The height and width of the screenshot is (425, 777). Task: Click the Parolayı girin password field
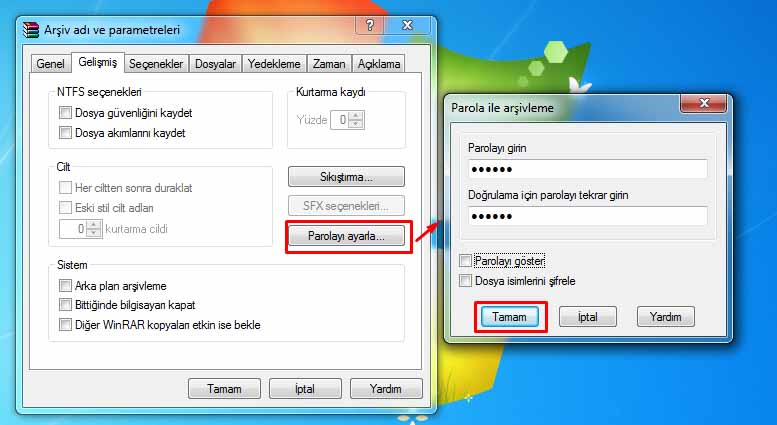click(588, 169)
